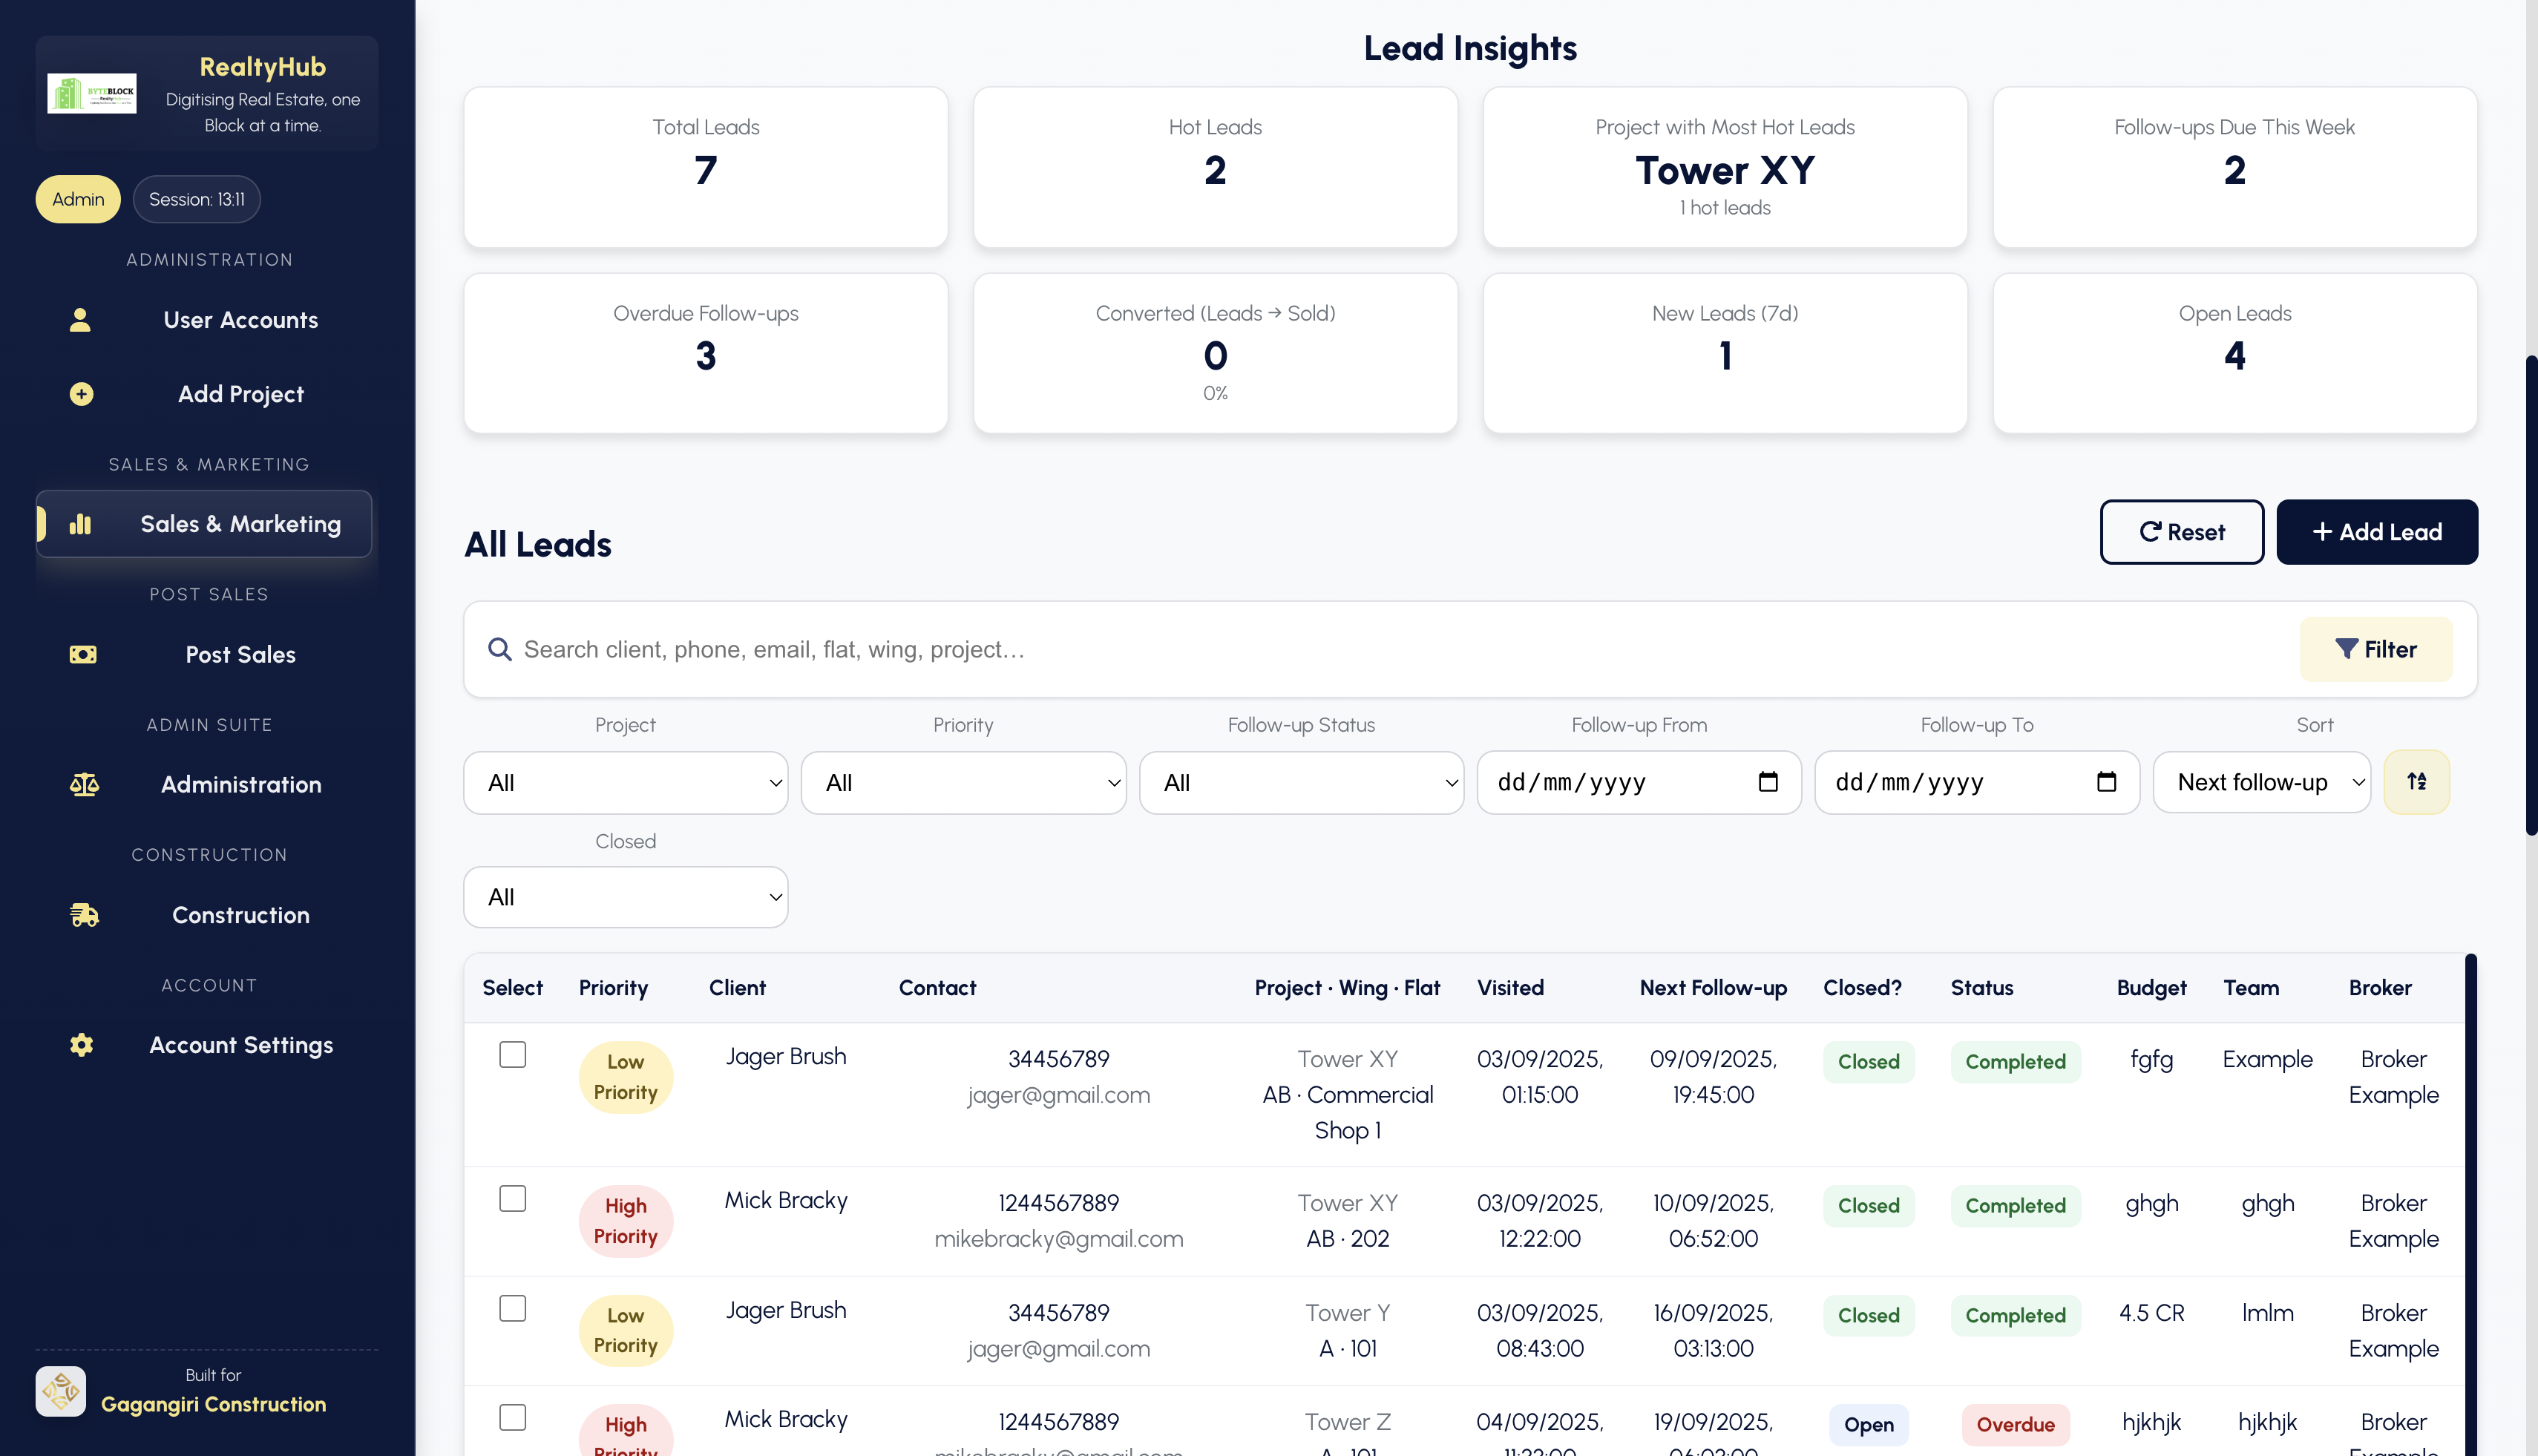Select the Sales & Marketing chart icon

coord(79,523)
